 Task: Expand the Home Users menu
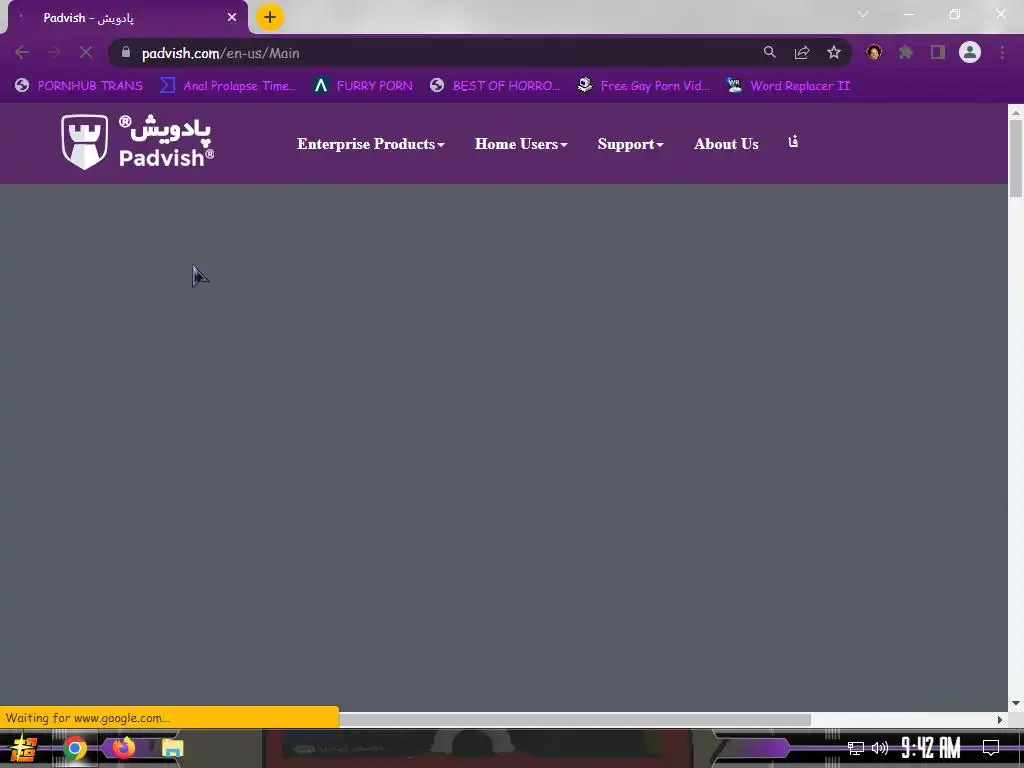click(520, 144)
